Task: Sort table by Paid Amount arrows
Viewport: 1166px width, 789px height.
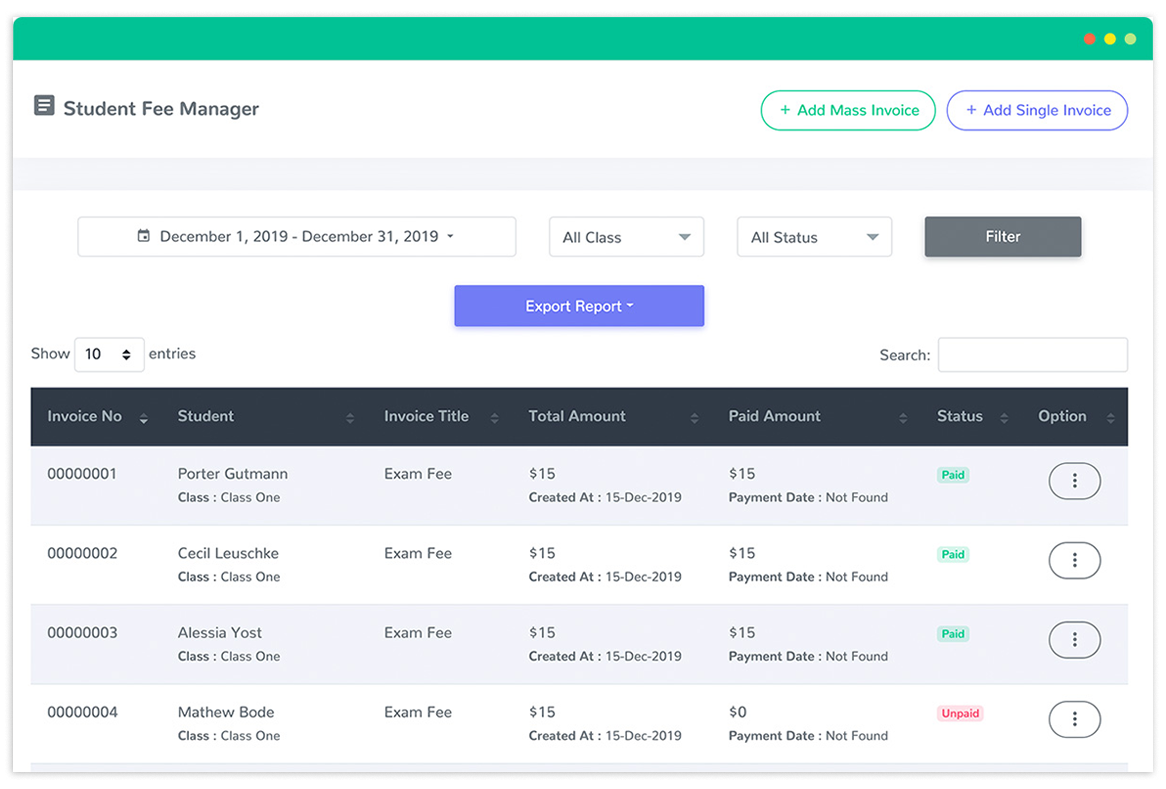Action: (x=903, y=418)
